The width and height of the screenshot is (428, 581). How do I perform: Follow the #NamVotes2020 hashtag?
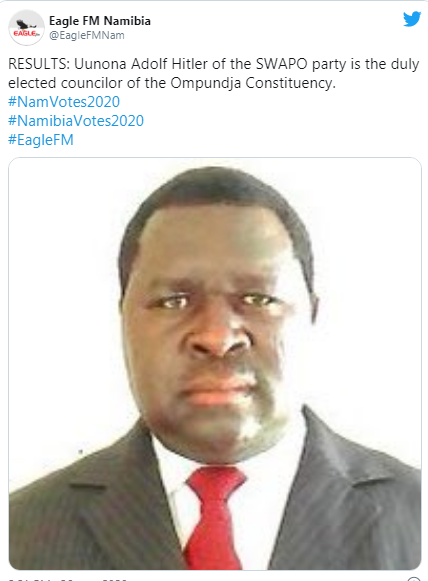pyautogui.click(x=64, y=102)
